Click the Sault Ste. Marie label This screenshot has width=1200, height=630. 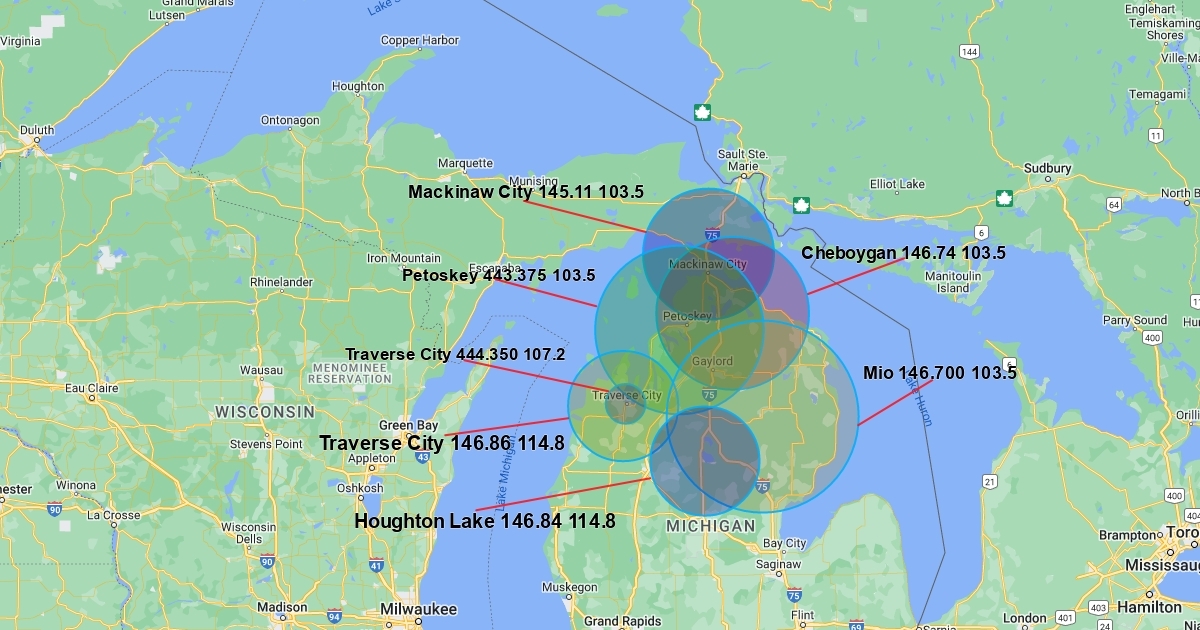[743, 160]
